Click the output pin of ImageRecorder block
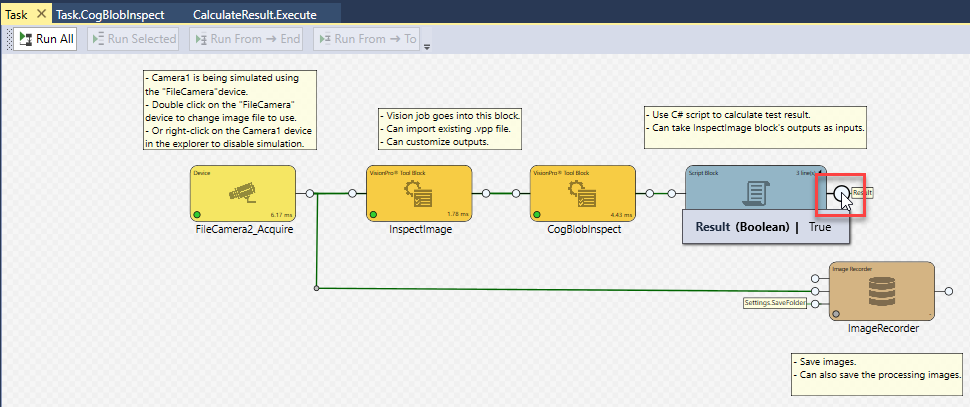This screenshot has width=970, height=407. tap(947, 291)
